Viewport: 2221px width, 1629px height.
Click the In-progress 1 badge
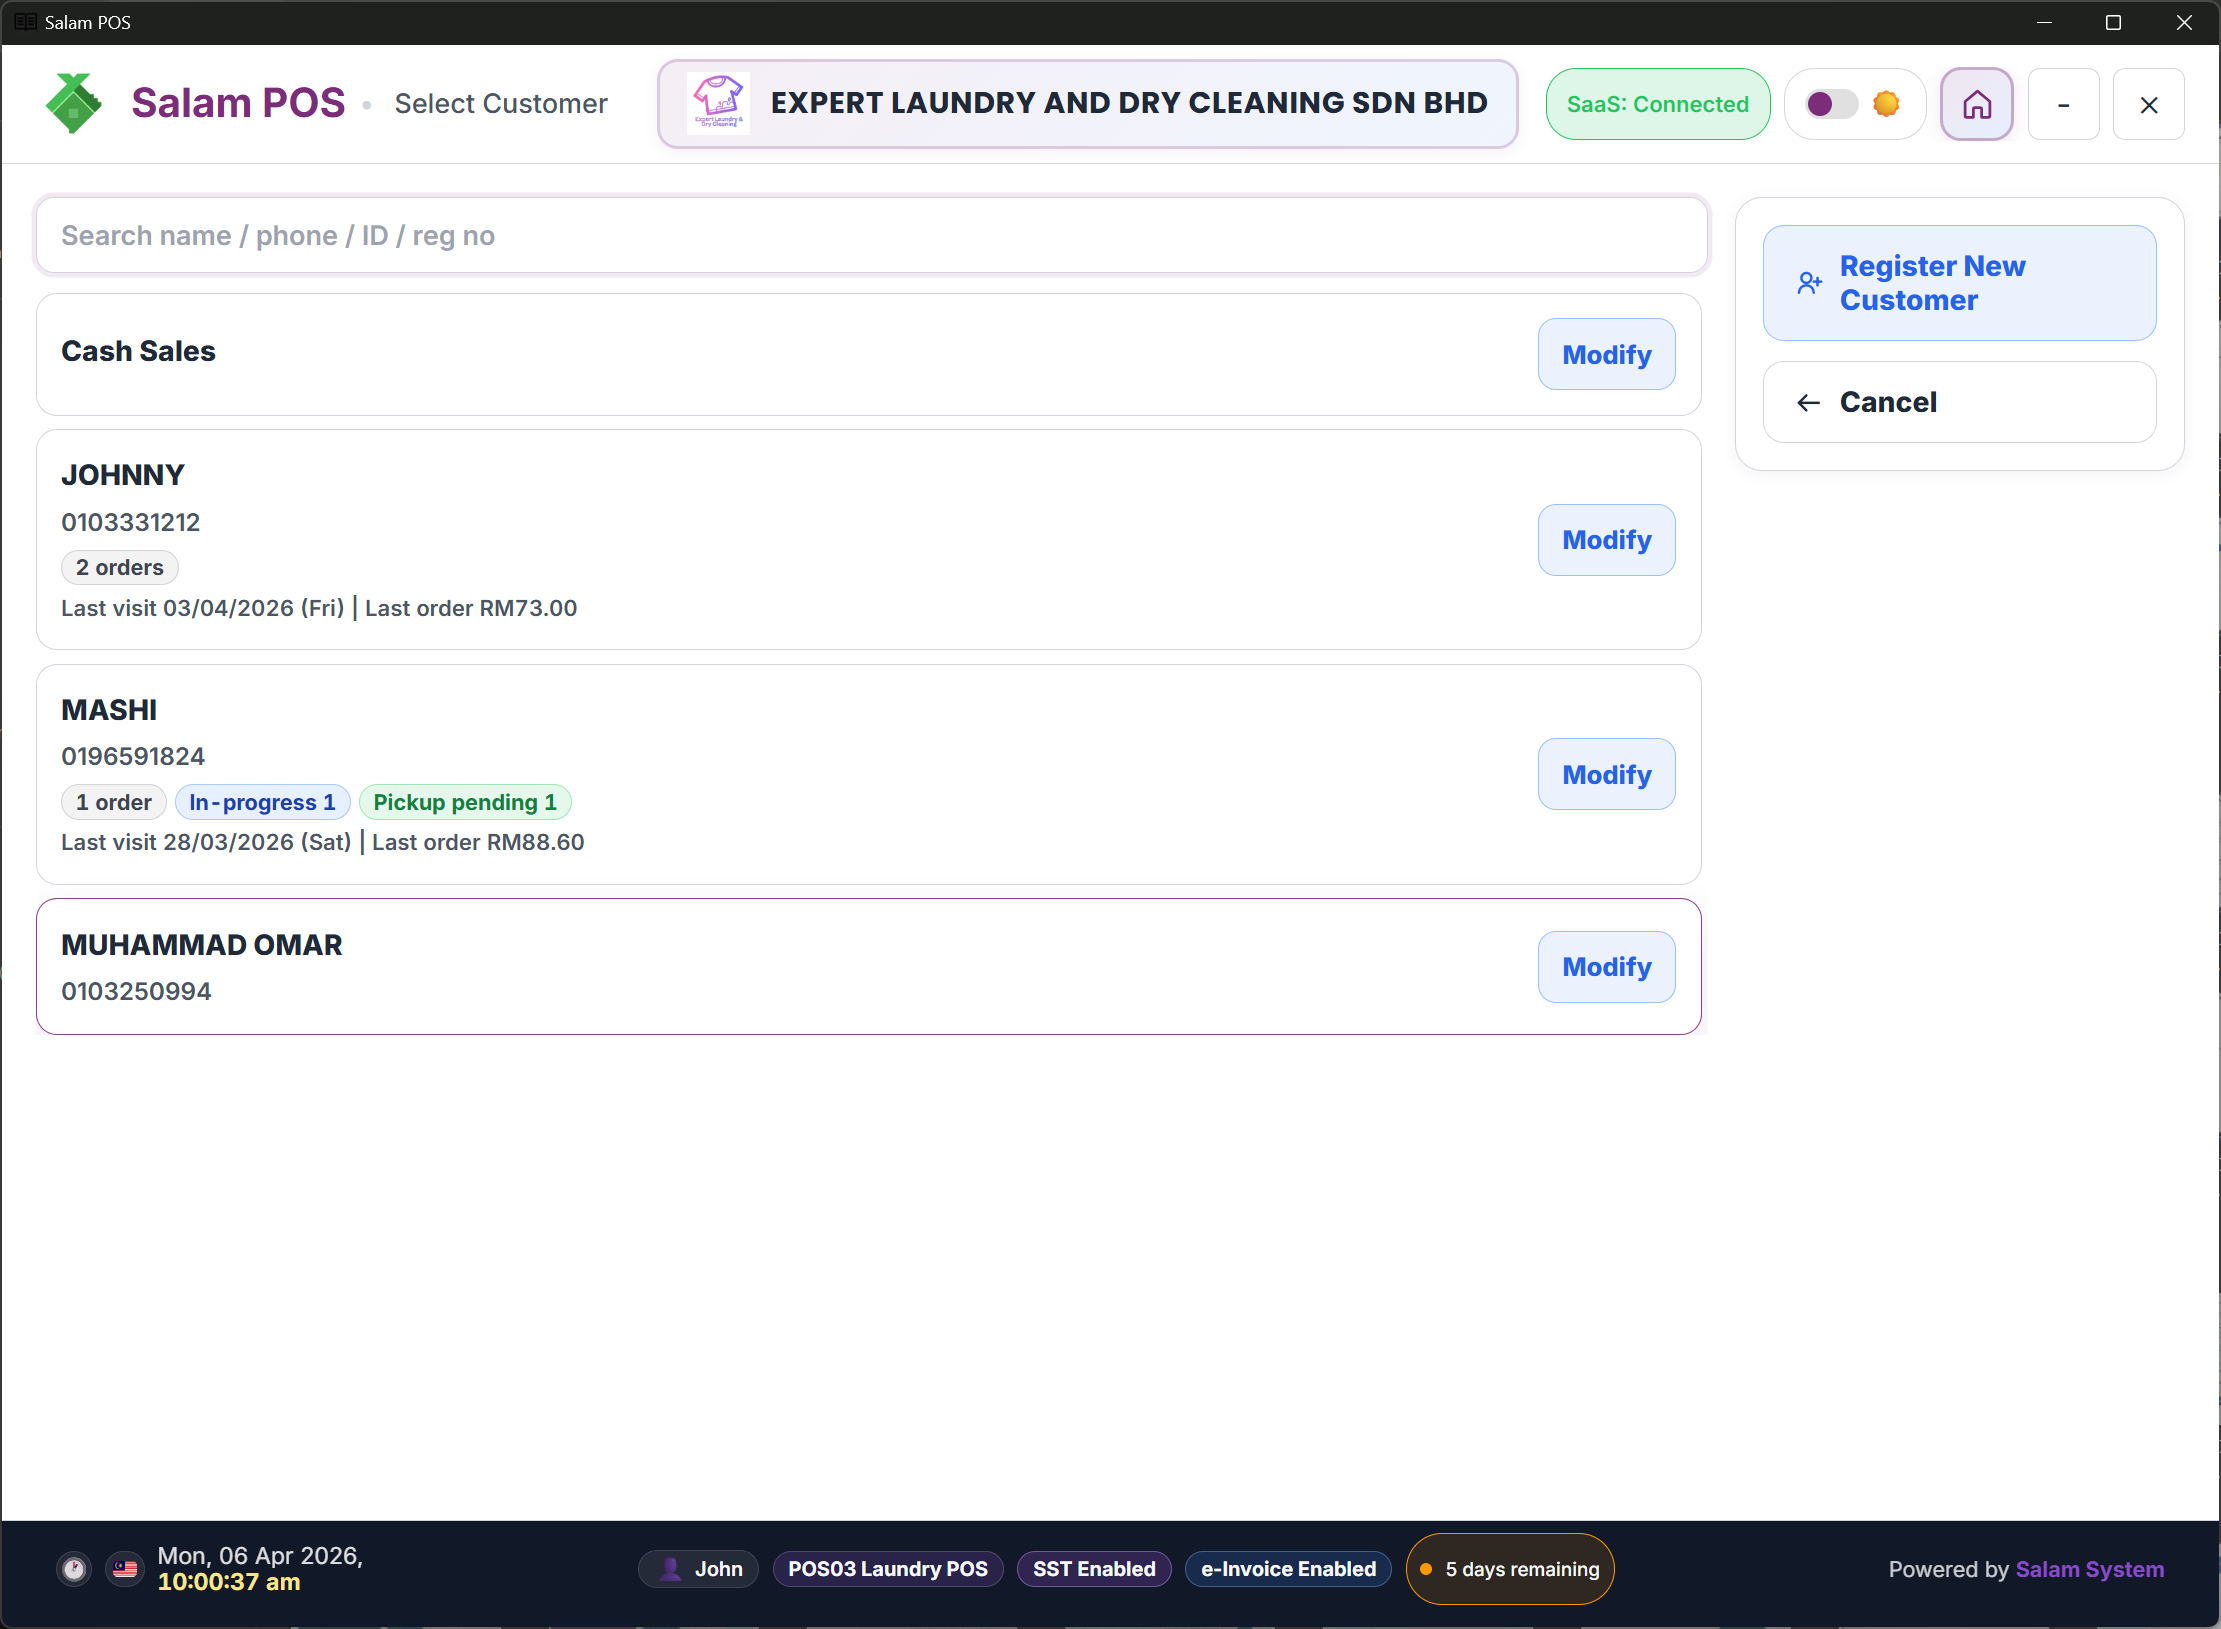click(262, 802)
